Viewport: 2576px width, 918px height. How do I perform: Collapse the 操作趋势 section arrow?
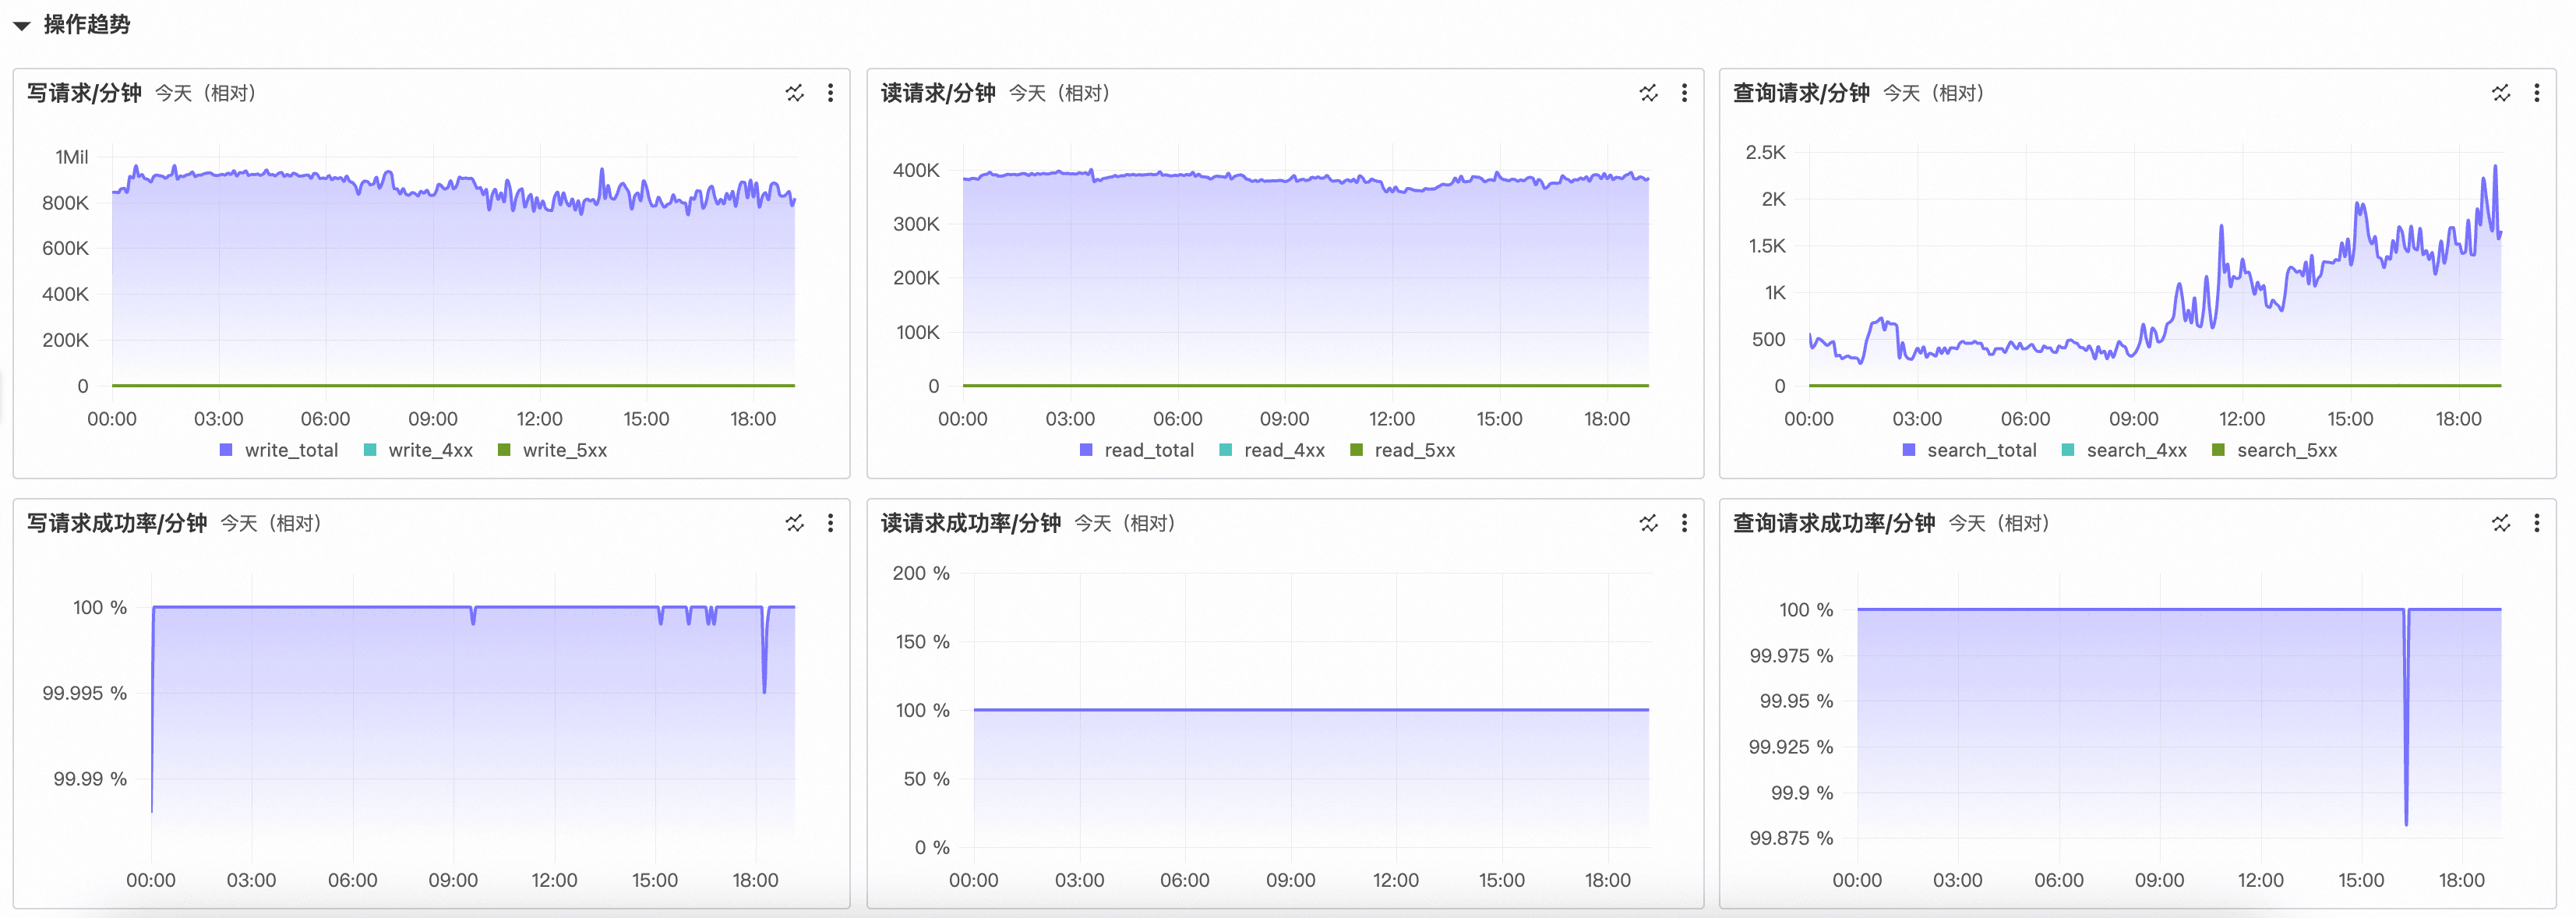pos(21,26)
